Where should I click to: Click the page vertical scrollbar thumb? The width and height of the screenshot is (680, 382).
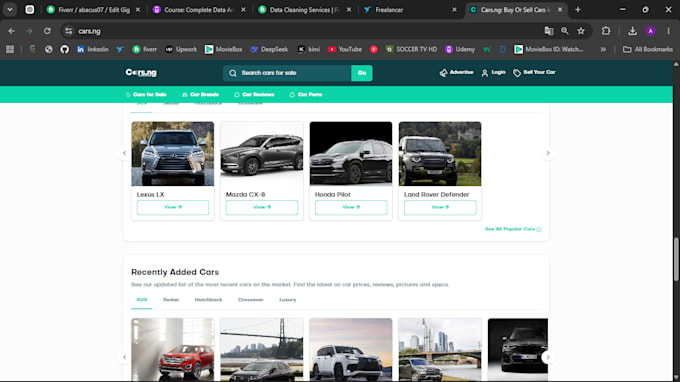coord(676,259)
